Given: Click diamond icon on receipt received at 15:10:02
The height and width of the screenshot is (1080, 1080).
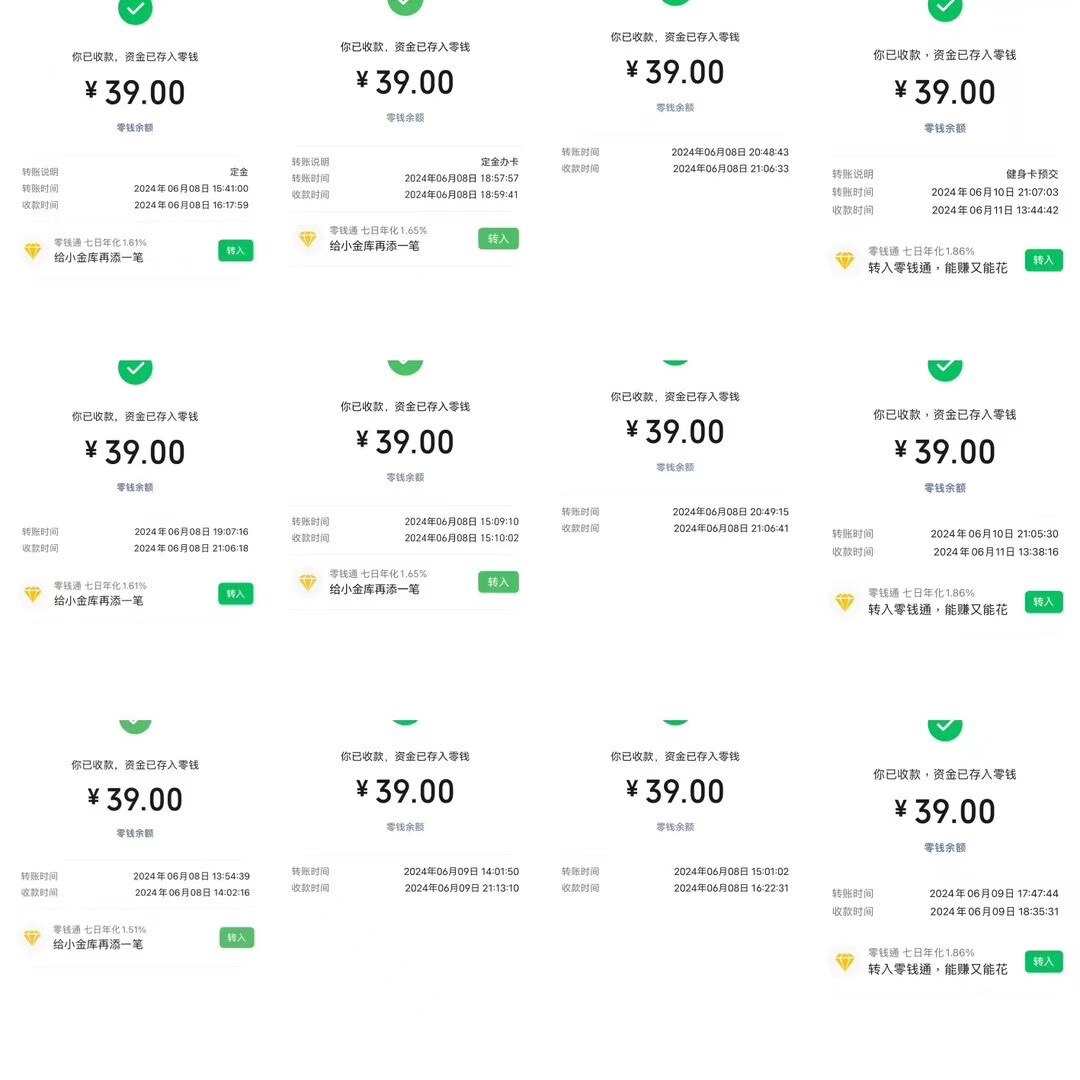Looking at the screenshot, I should click(308, 582).
